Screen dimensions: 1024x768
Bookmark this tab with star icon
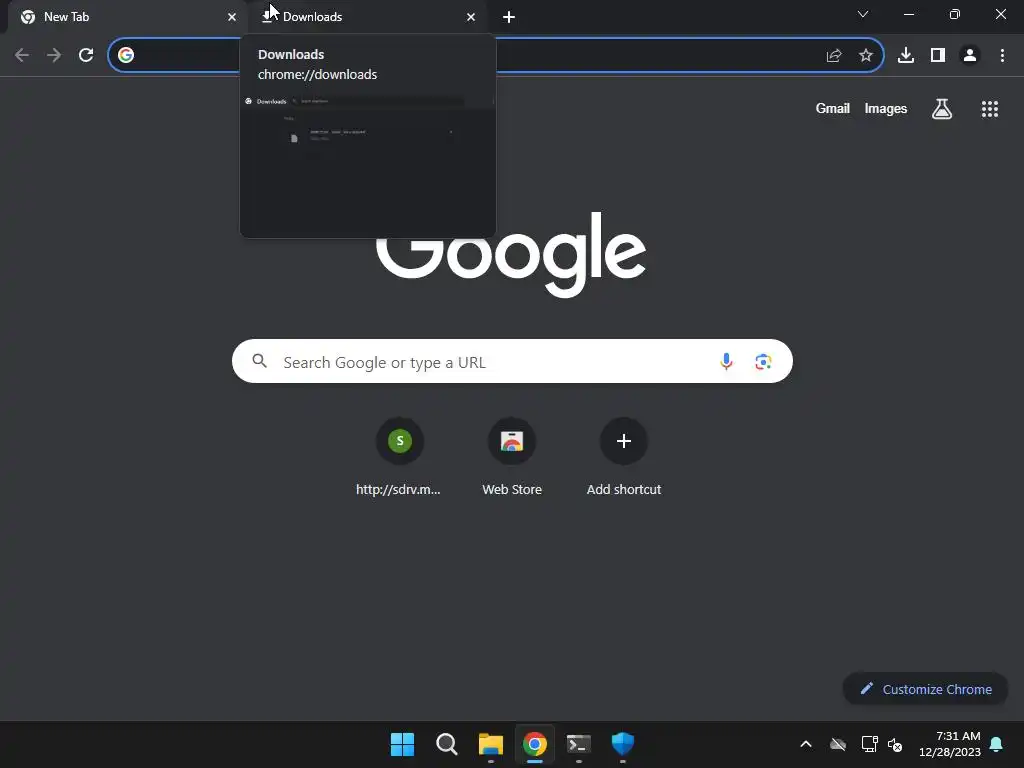[x=866, y=56]
